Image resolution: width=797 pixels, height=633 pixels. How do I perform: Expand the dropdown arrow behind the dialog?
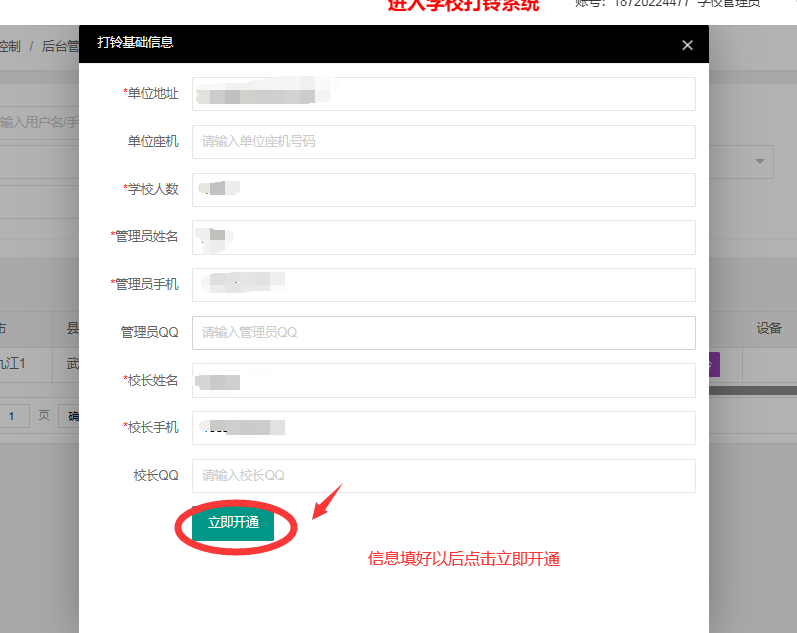(760, 162)
